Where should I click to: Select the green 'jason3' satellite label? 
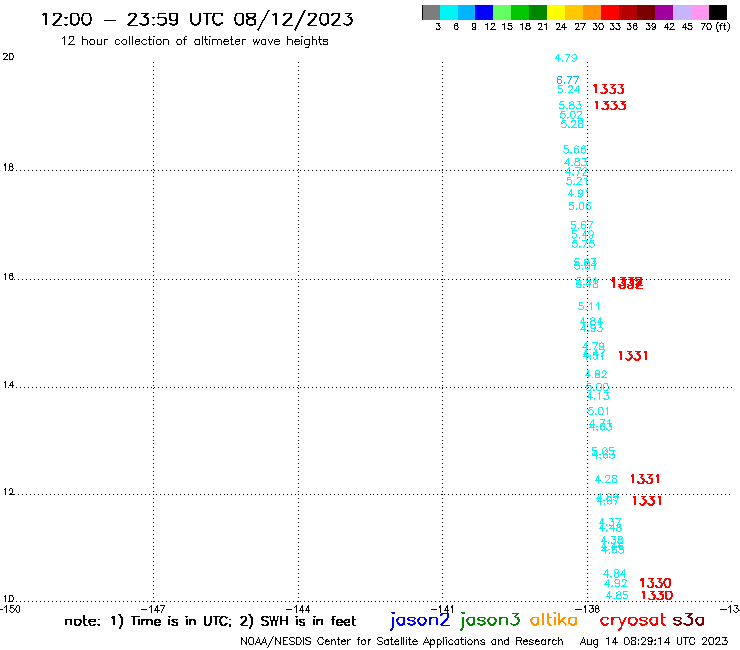click(x=490, y=620)
